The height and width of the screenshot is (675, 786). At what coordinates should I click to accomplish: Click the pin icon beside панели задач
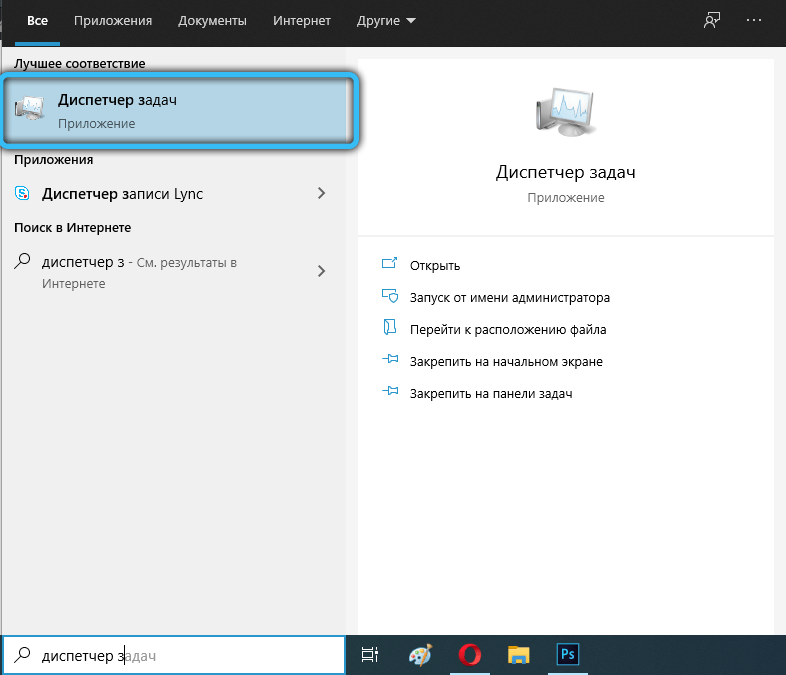click(x=390, y=391)
